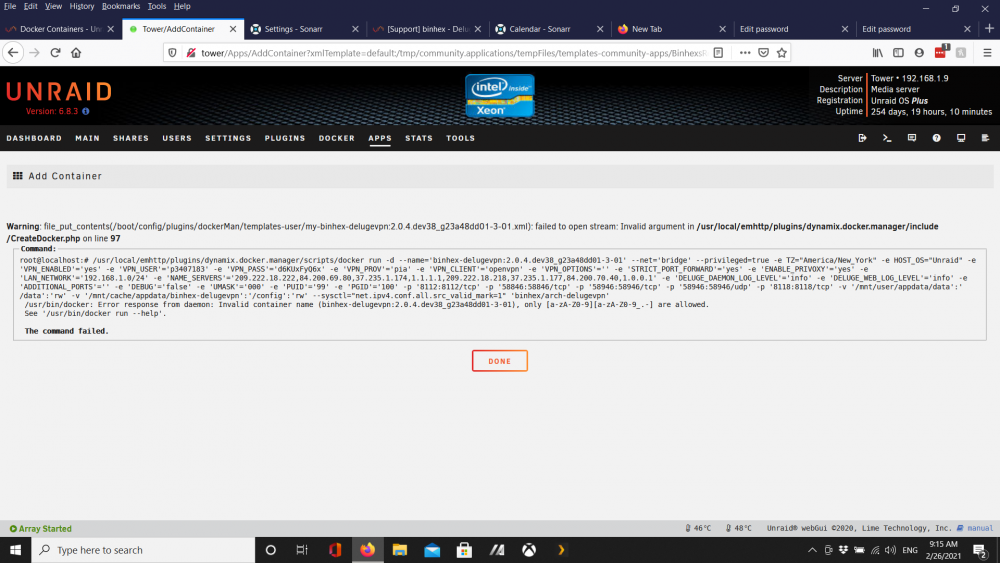Click the version info icon next to 6.8.3
Image resolution: width=1000 pixels, height=563 pixels.
point(85,111)
